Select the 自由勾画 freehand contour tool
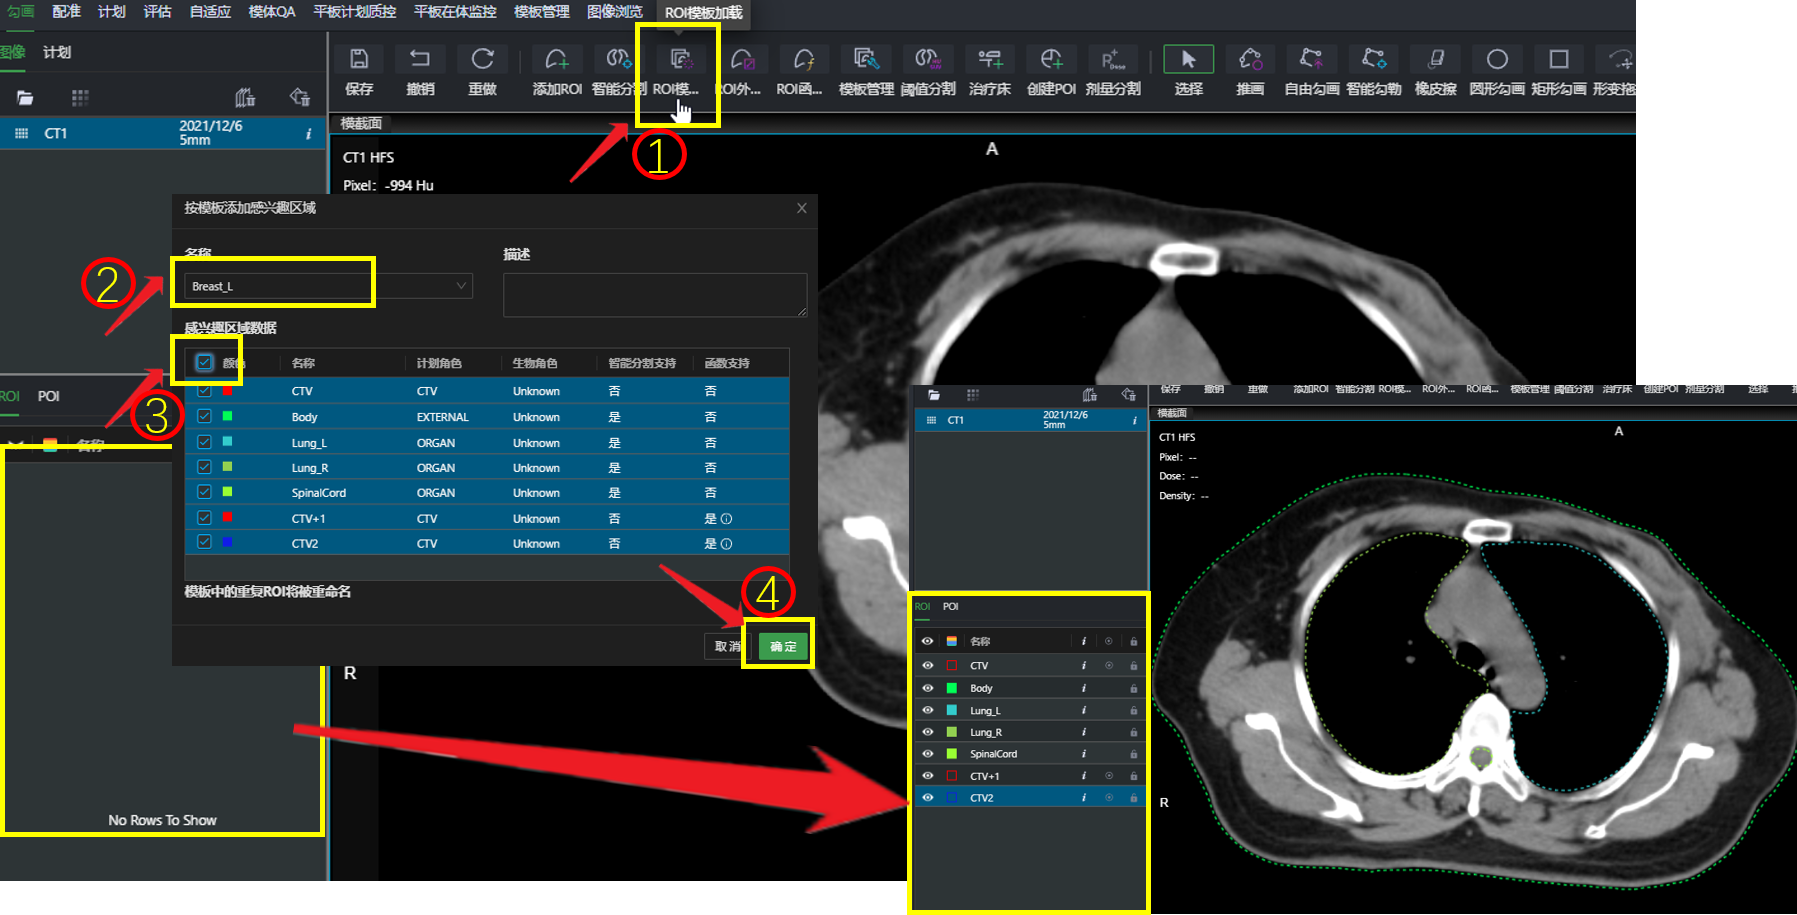 pos(1312,59)
